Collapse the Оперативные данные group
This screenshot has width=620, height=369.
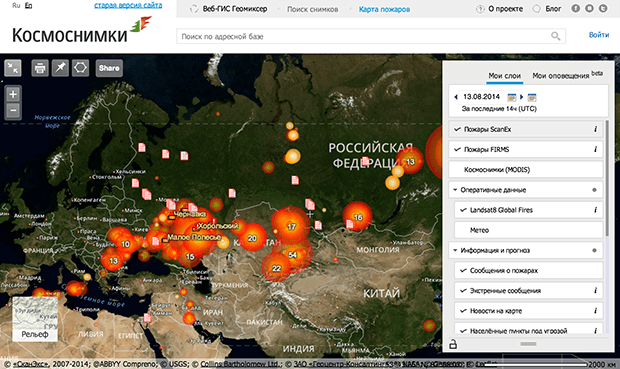[455, 190]
